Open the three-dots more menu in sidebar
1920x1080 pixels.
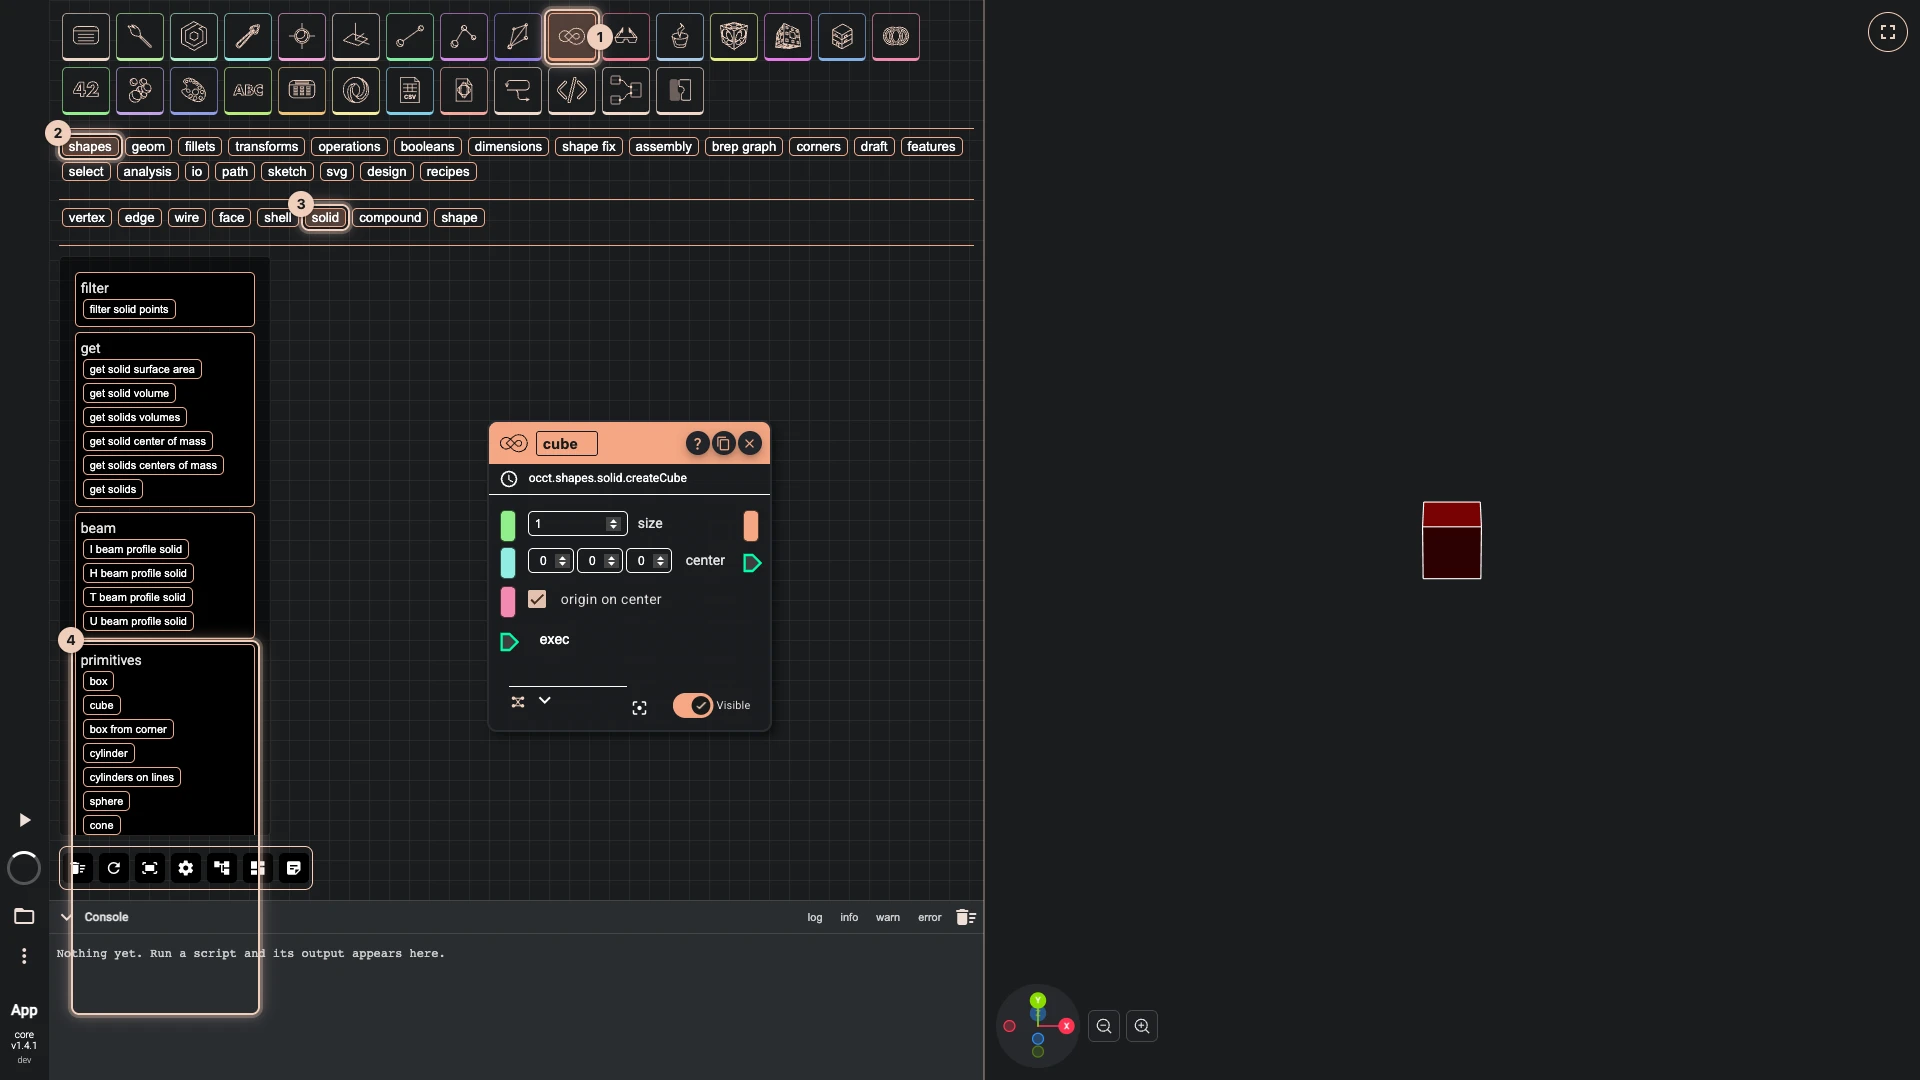click(x=24, y=956)
